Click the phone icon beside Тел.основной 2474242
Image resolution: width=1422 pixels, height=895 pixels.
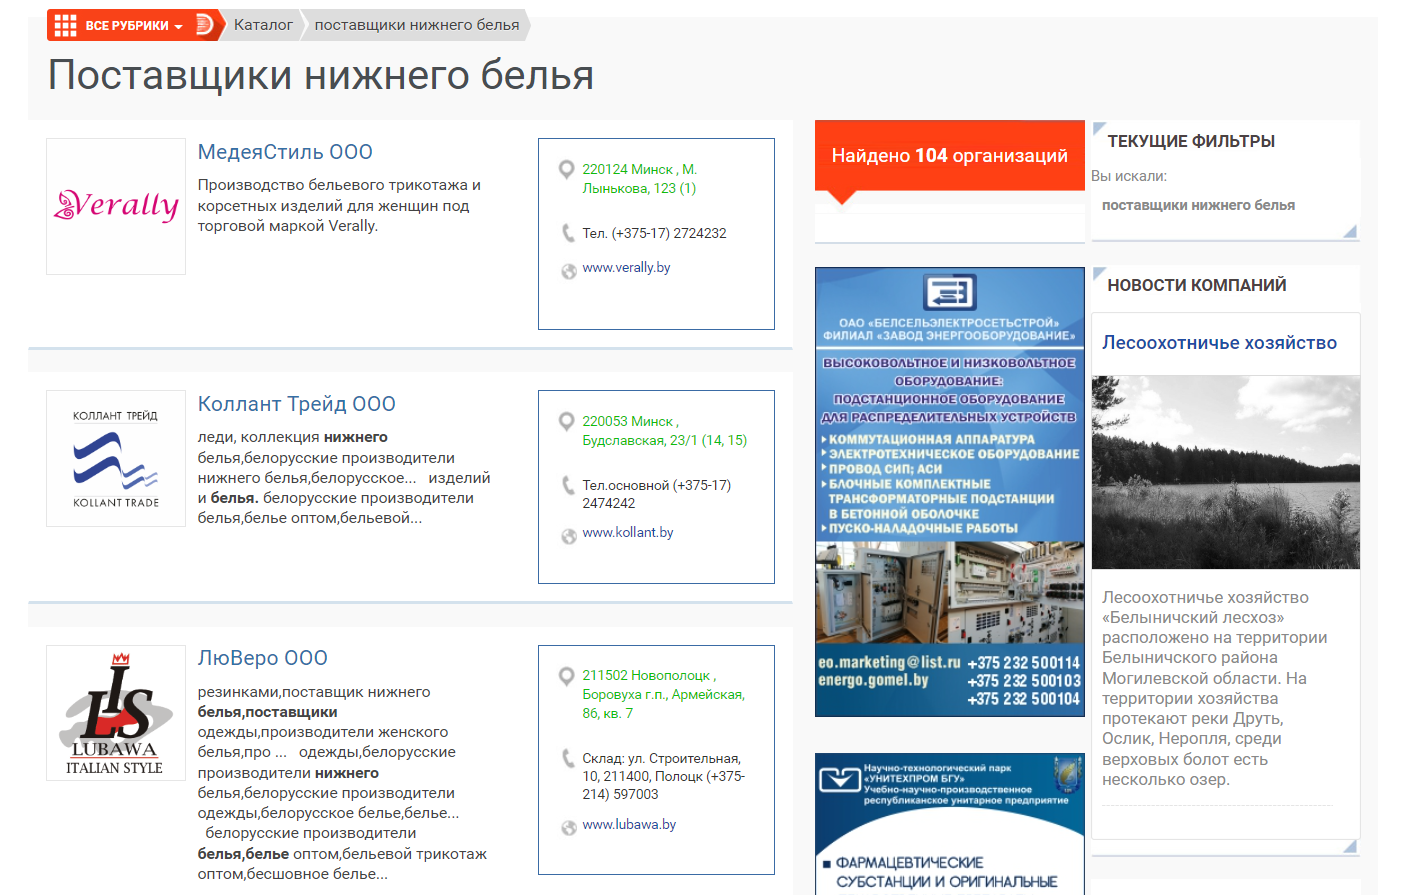coord(568,486)
